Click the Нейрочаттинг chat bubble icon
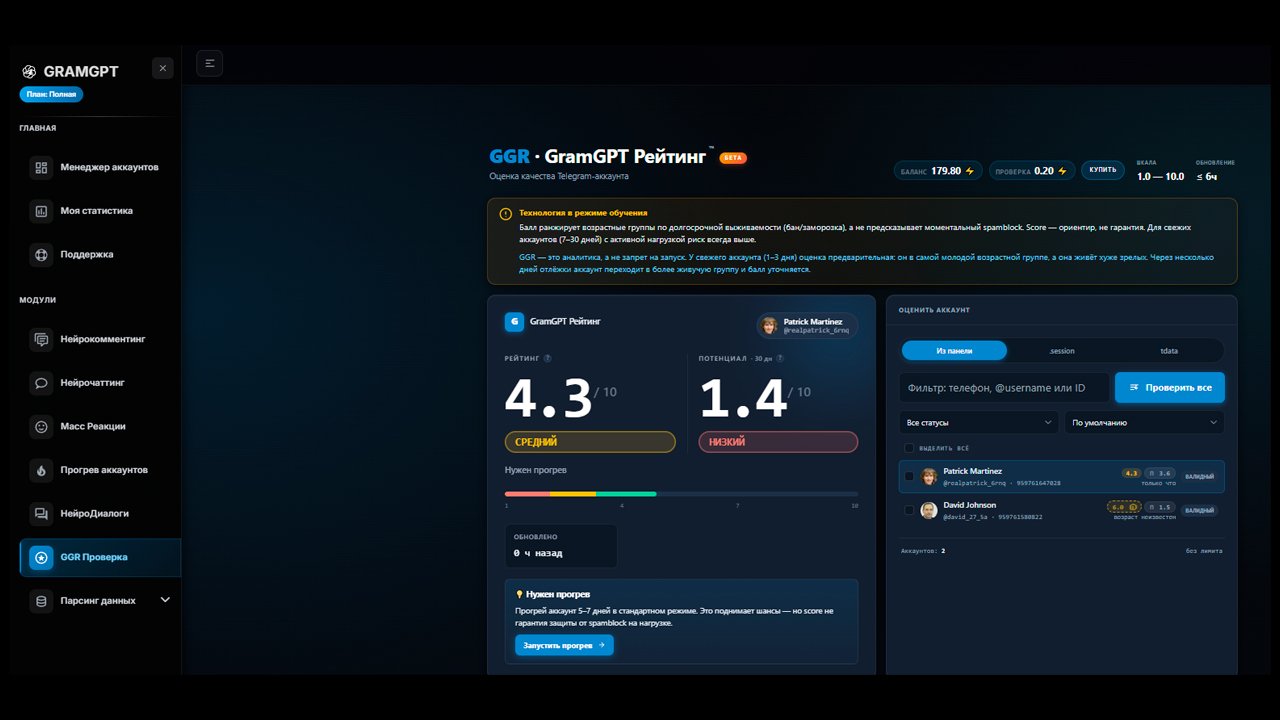 pos(41,382)
